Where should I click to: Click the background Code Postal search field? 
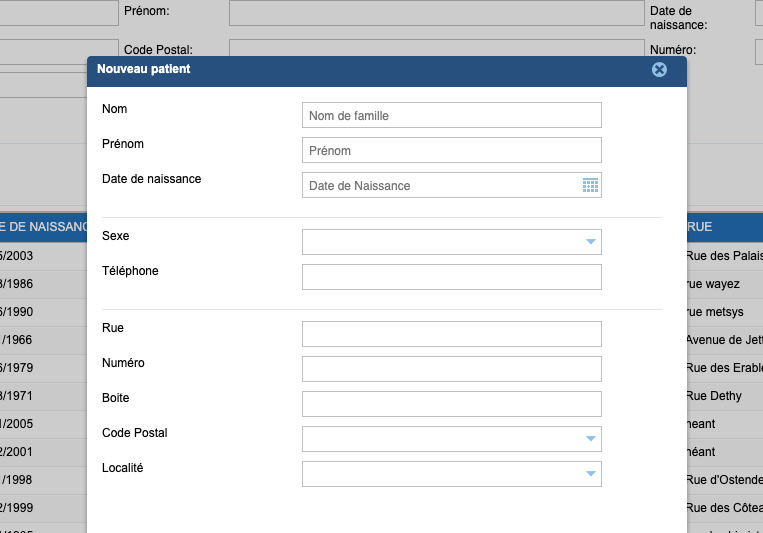[436, 48]
